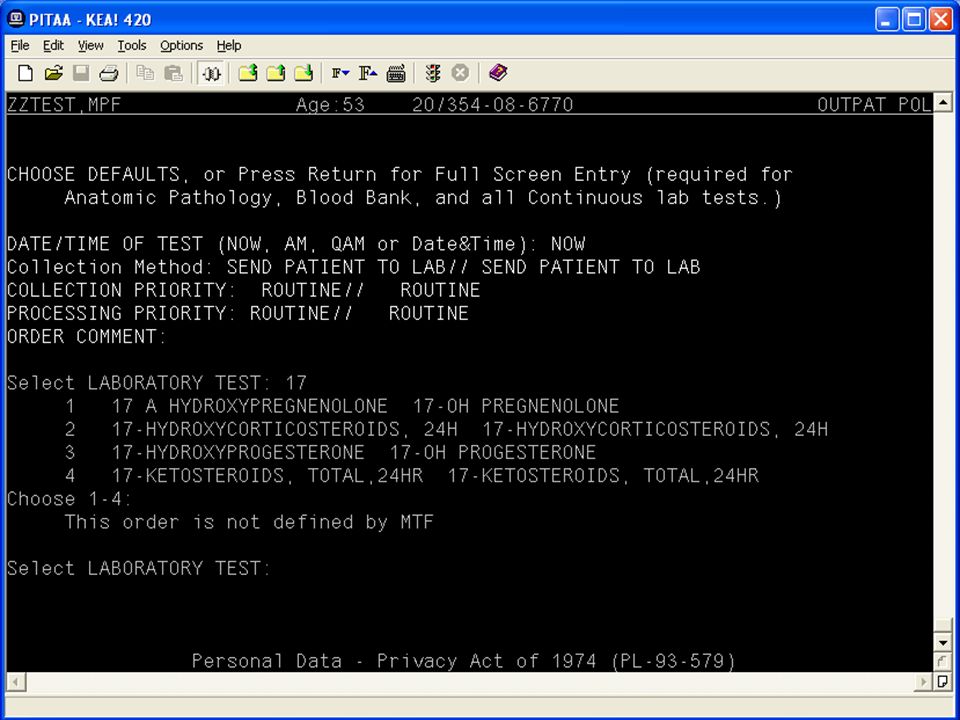Click the 'PROCESSING PRIORITY' line
The height and width of the screenshot is (720, 960).
click(x=238, y=313)
